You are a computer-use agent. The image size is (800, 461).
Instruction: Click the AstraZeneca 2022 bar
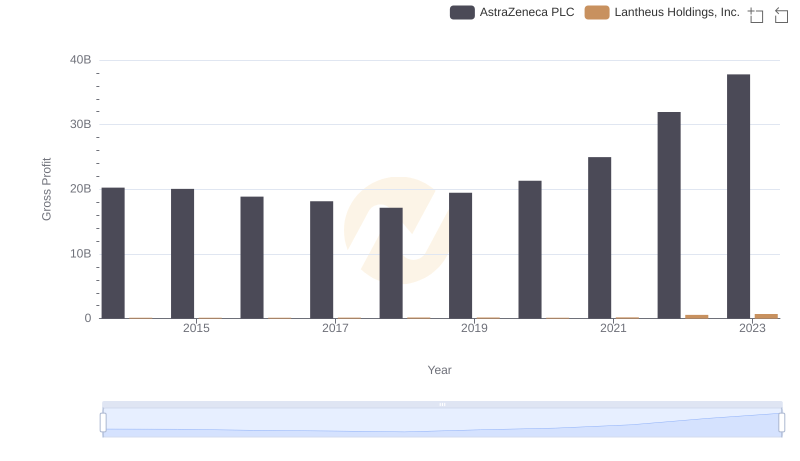[669, 215]
